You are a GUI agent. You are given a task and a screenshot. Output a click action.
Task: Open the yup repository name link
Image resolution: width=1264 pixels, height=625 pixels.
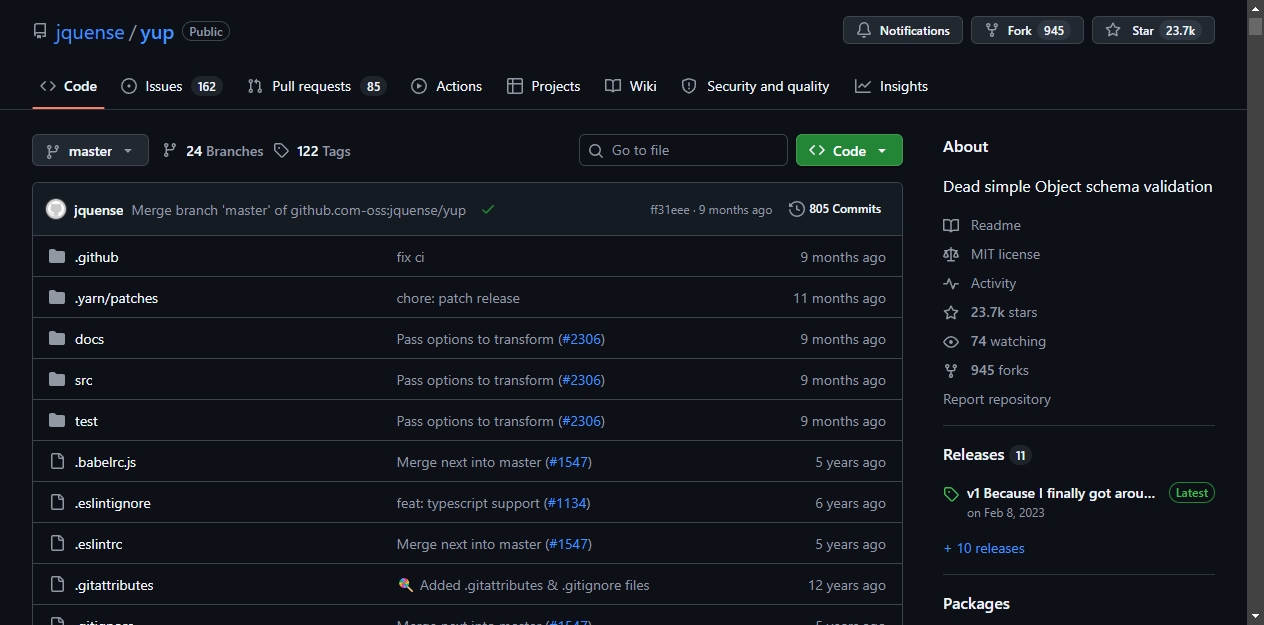(157, 32)
